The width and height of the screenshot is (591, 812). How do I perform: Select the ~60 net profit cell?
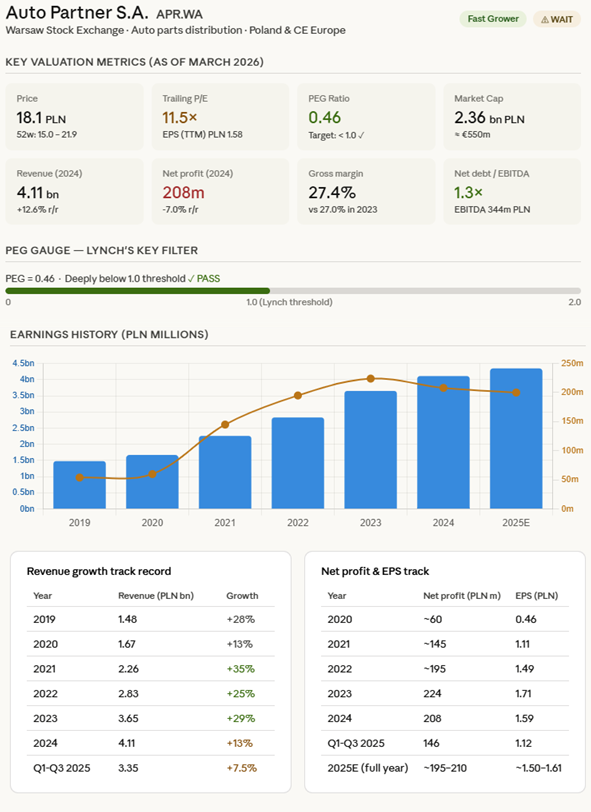point(433,619)
